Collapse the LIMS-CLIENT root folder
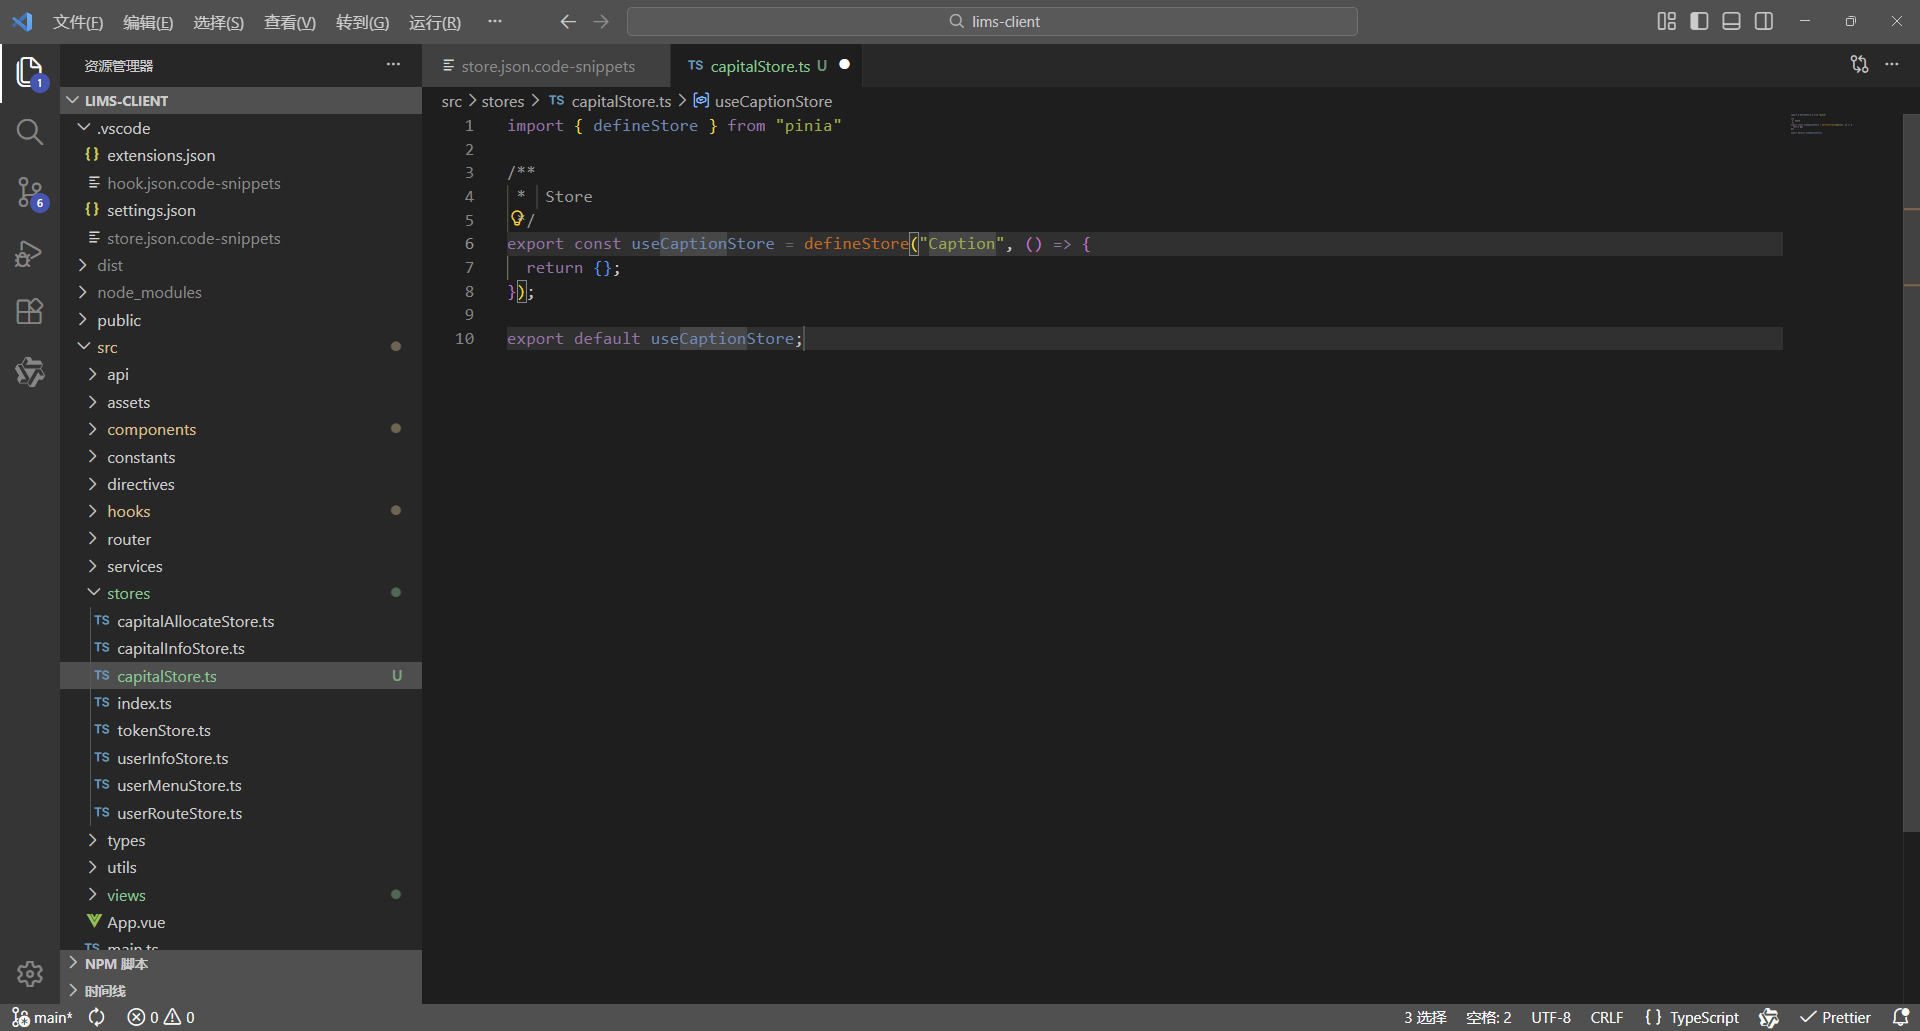 pos(241,100)
